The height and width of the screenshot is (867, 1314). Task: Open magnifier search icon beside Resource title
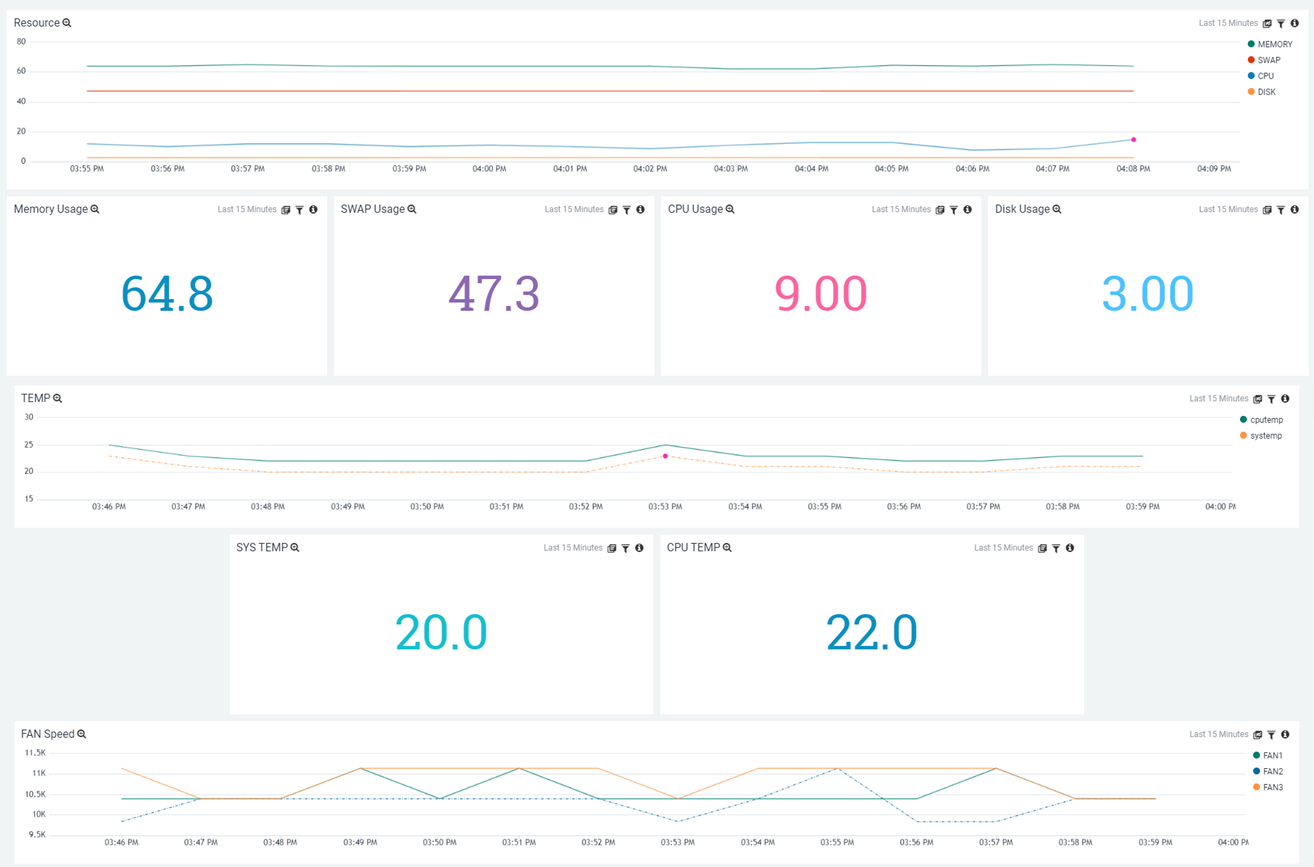(67, 23)
